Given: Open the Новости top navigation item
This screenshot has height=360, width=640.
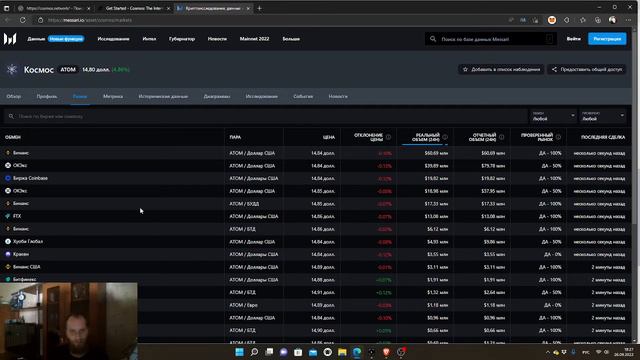Looking at the screenshot, I should click(217, 39).
